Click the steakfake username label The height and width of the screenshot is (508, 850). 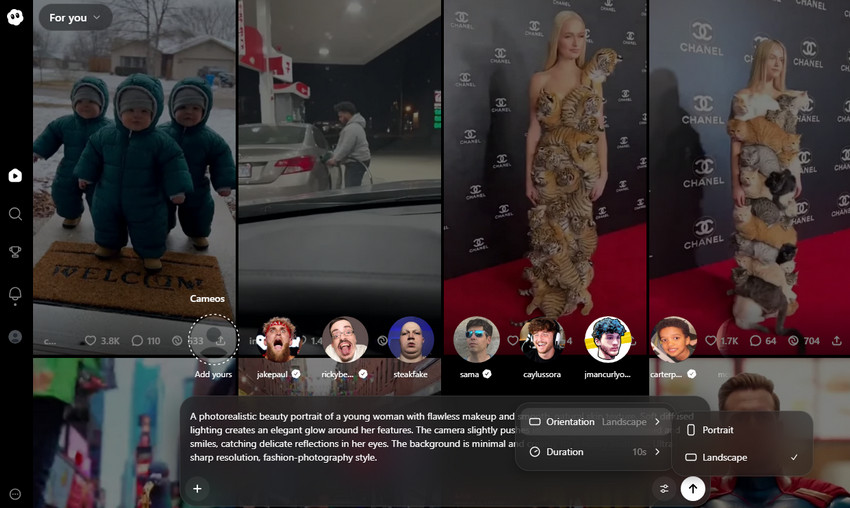410,374
